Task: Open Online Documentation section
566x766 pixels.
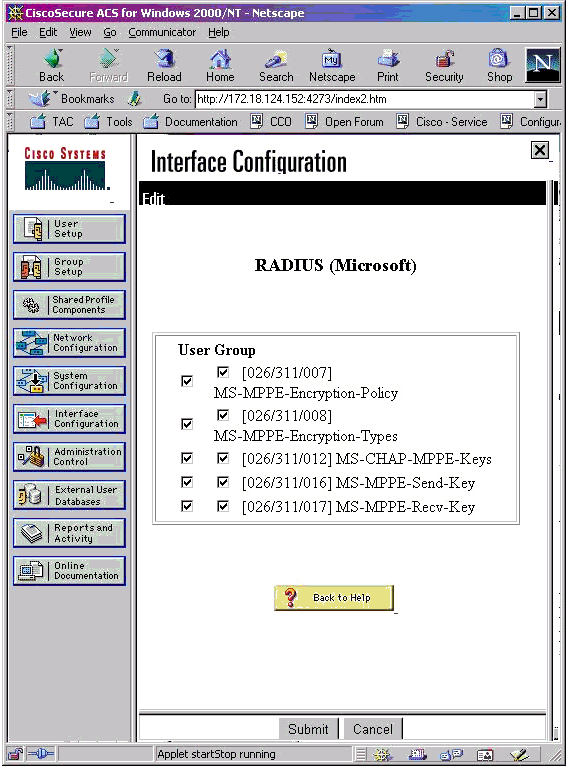Action: (x=69, y=571)
